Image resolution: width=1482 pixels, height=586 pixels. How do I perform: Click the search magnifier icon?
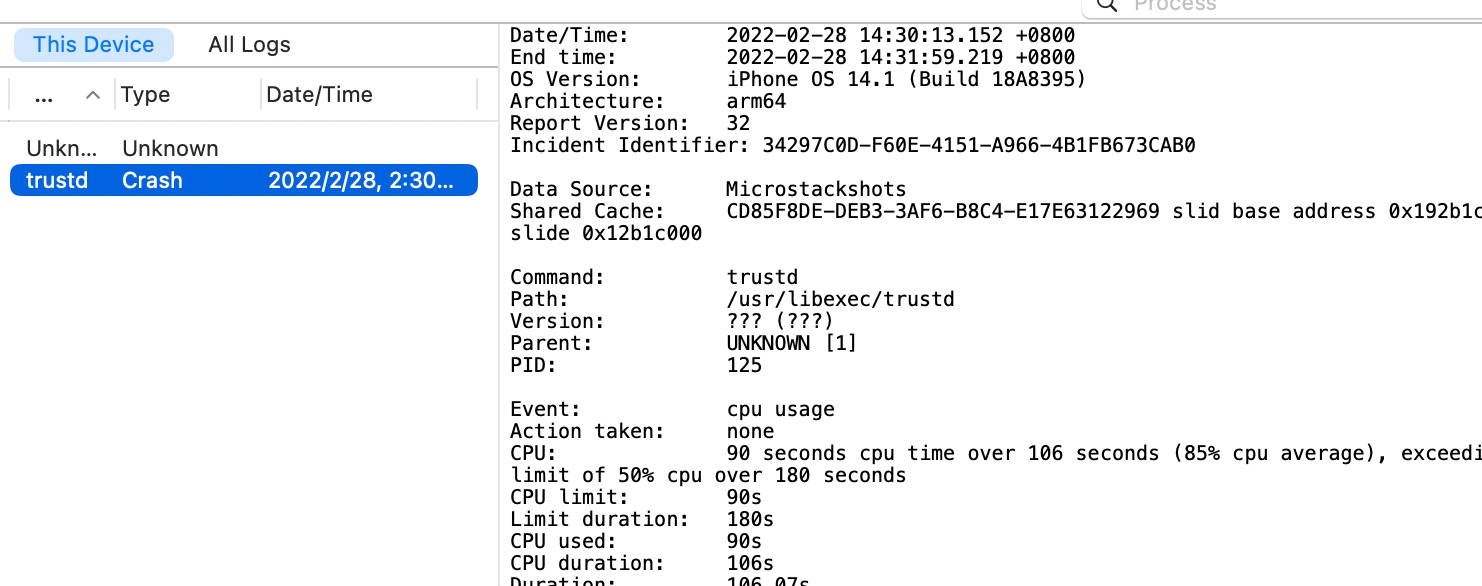pyautogui.click(x=1106, y=5)
